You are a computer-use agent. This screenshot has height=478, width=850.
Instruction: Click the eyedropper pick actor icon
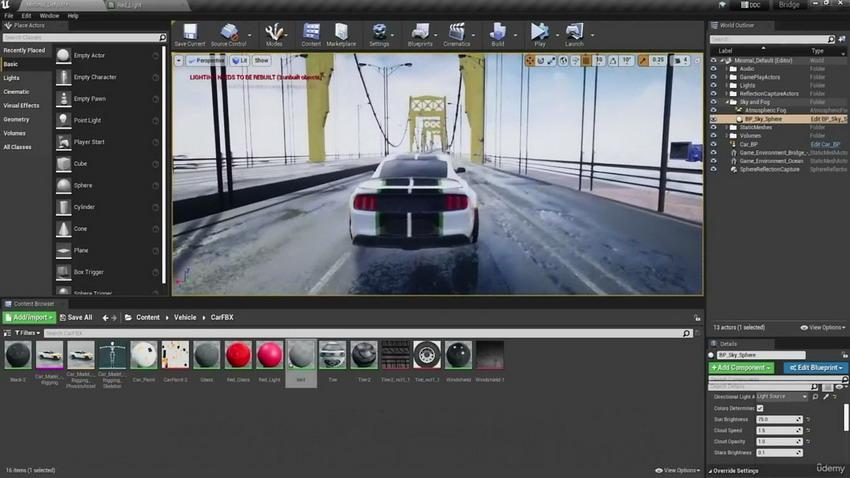tap(826, 397)
